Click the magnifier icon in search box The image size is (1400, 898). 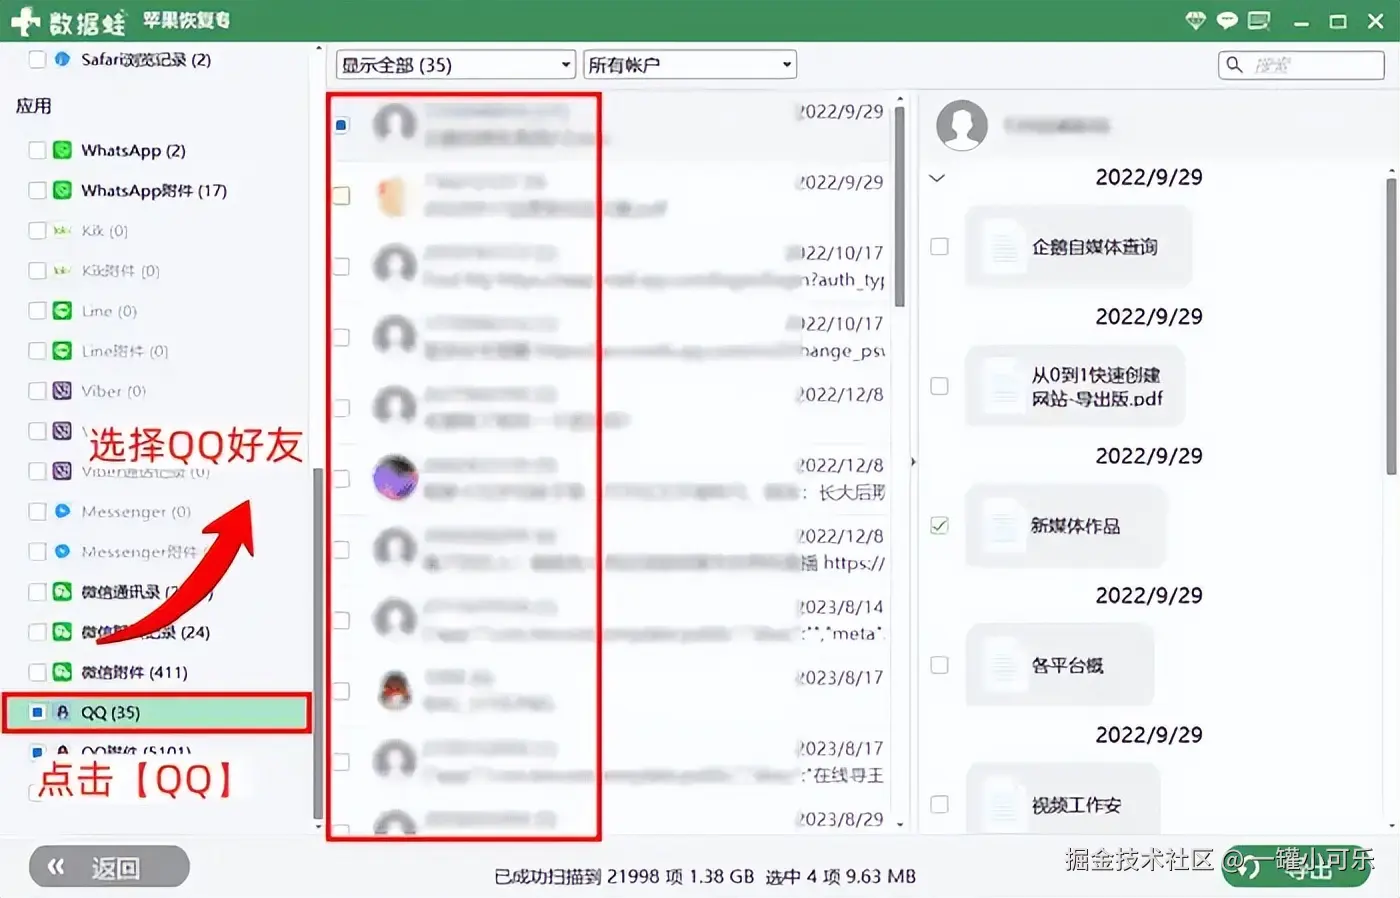click(1234, 65)
